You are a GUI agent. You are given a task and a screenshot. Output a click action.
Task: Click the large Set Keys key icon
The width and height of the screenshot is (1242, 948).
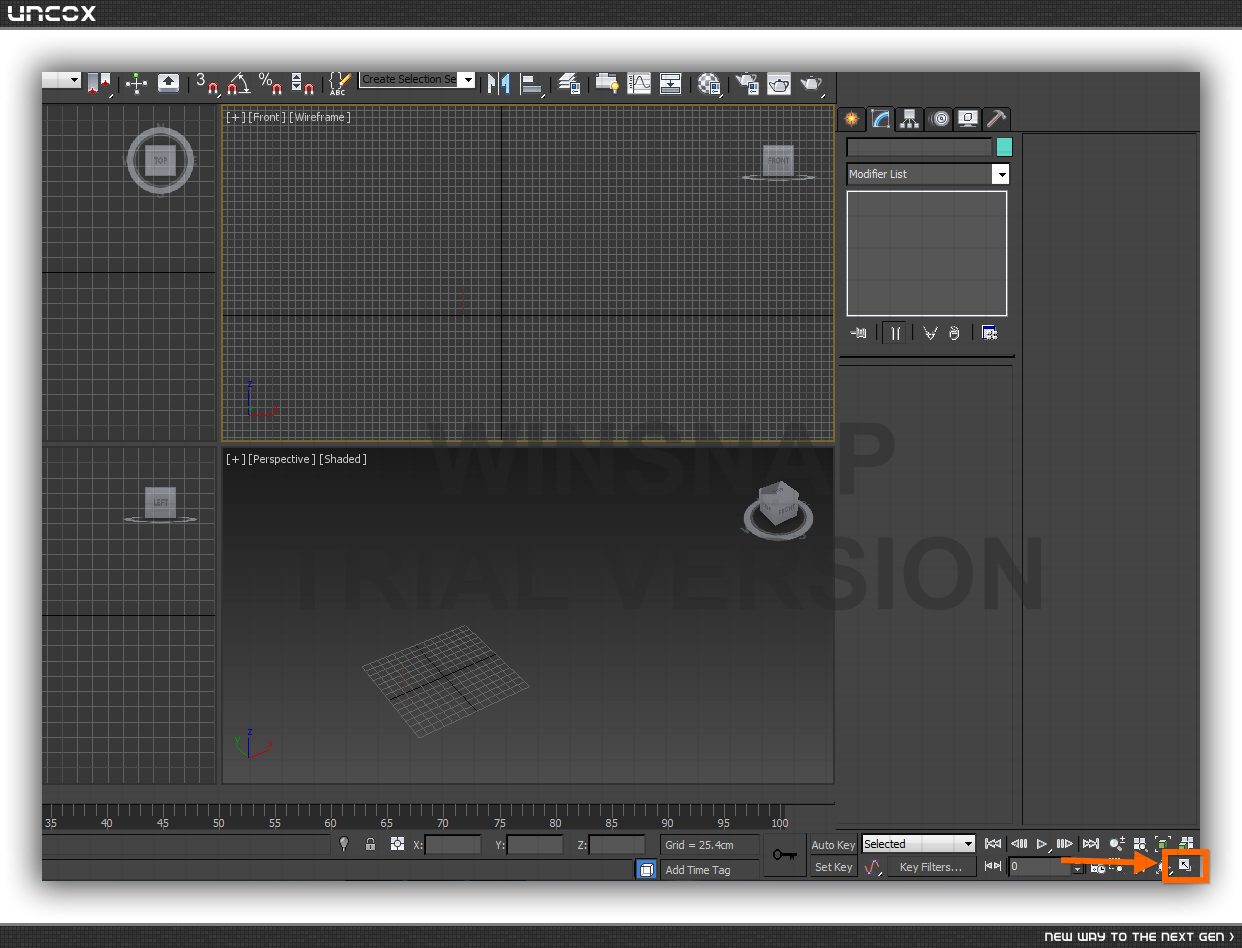click(785, 856)
